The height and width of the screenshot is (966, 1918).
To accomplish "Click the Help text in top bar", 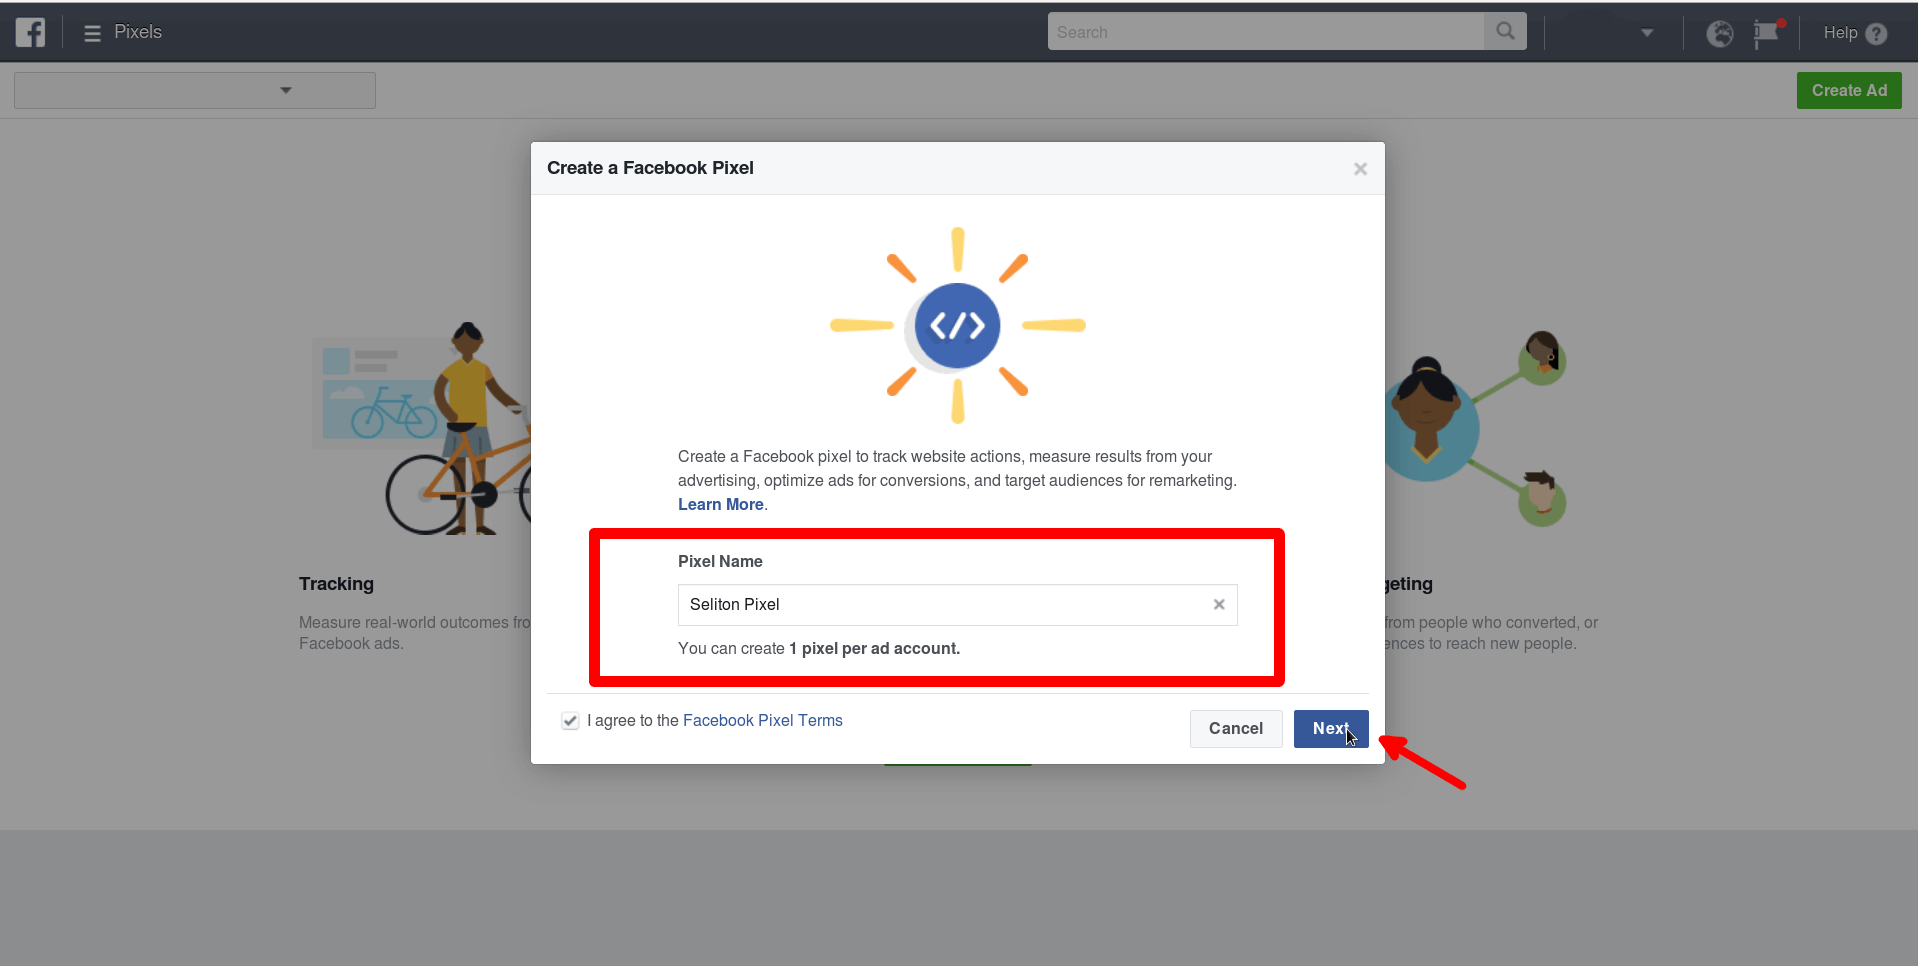I will pos(1840,33).
